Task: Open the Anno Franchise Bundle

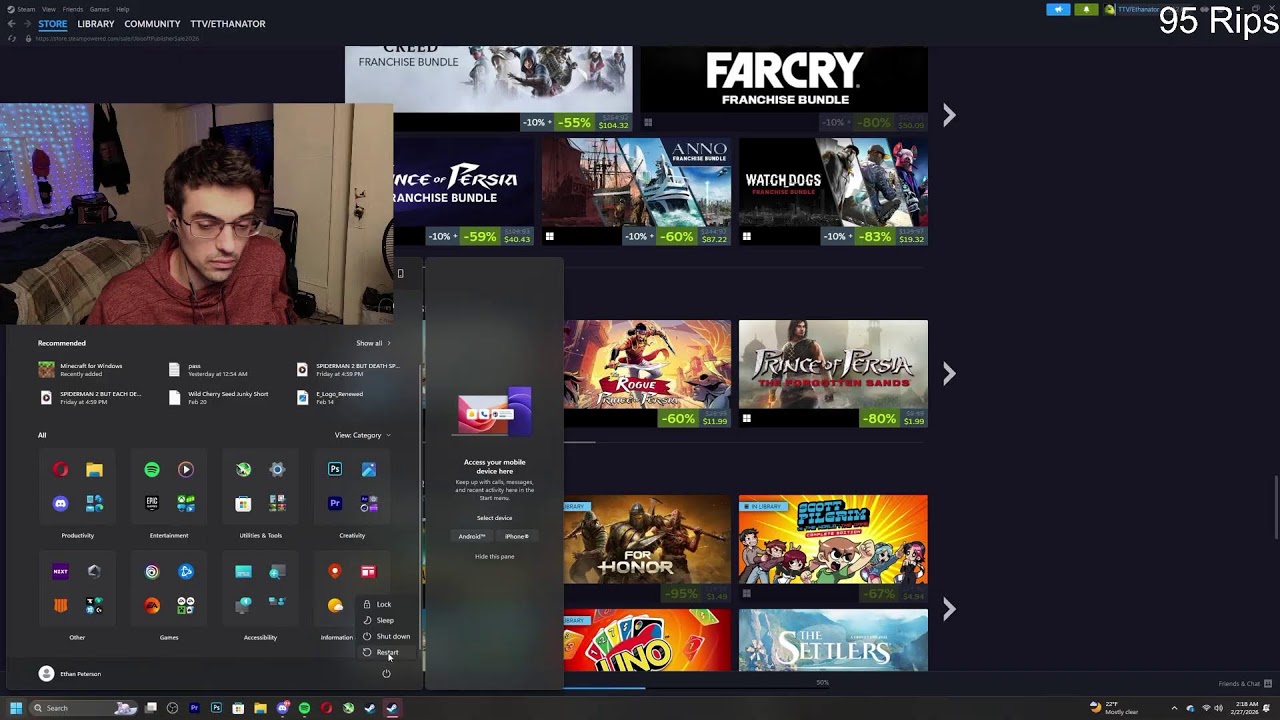Action: (636, 192)
